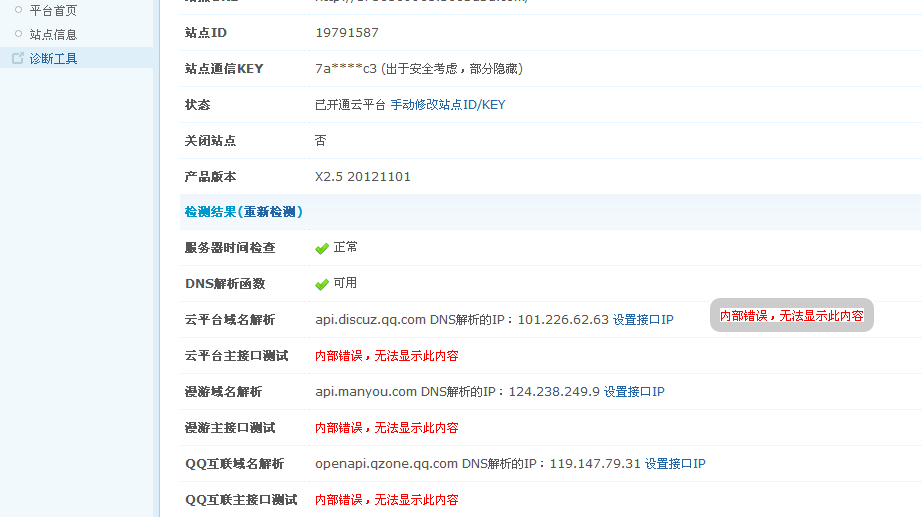Click the DNS解析函数 label
Image resolution: width=921 pixels, height=517 pixels.
click(x=225, y=284)
